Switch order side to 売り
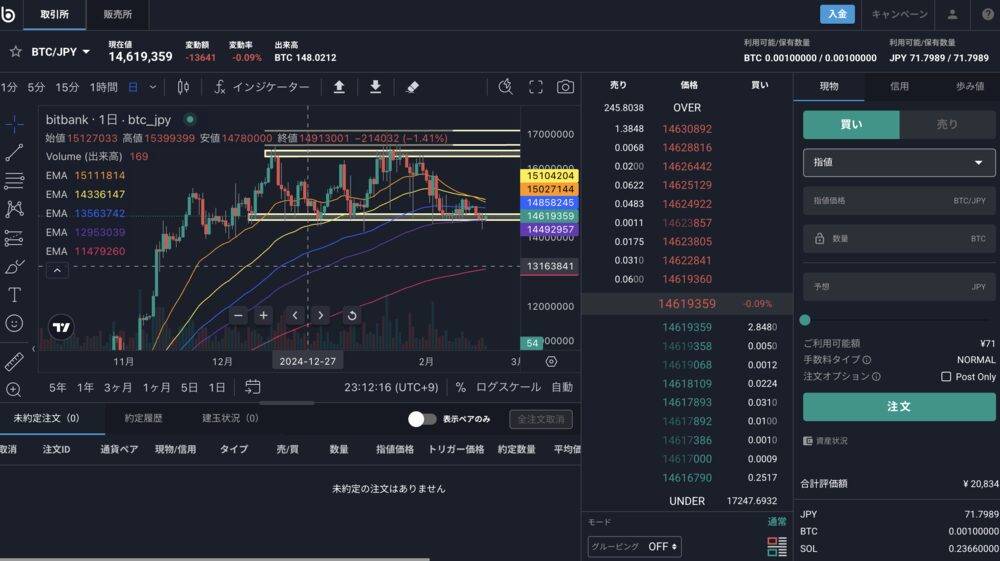Viewport: 1000px width, 561px height. pyautogui.click(x=947, y=125)
